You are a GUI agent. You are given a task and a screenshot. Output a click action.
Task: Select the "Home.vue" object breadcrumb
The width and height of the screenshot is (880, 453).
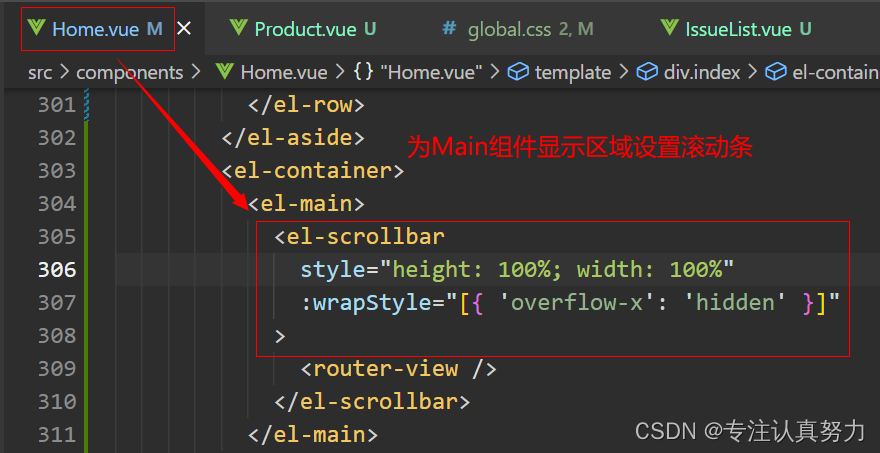click(429, 72)
